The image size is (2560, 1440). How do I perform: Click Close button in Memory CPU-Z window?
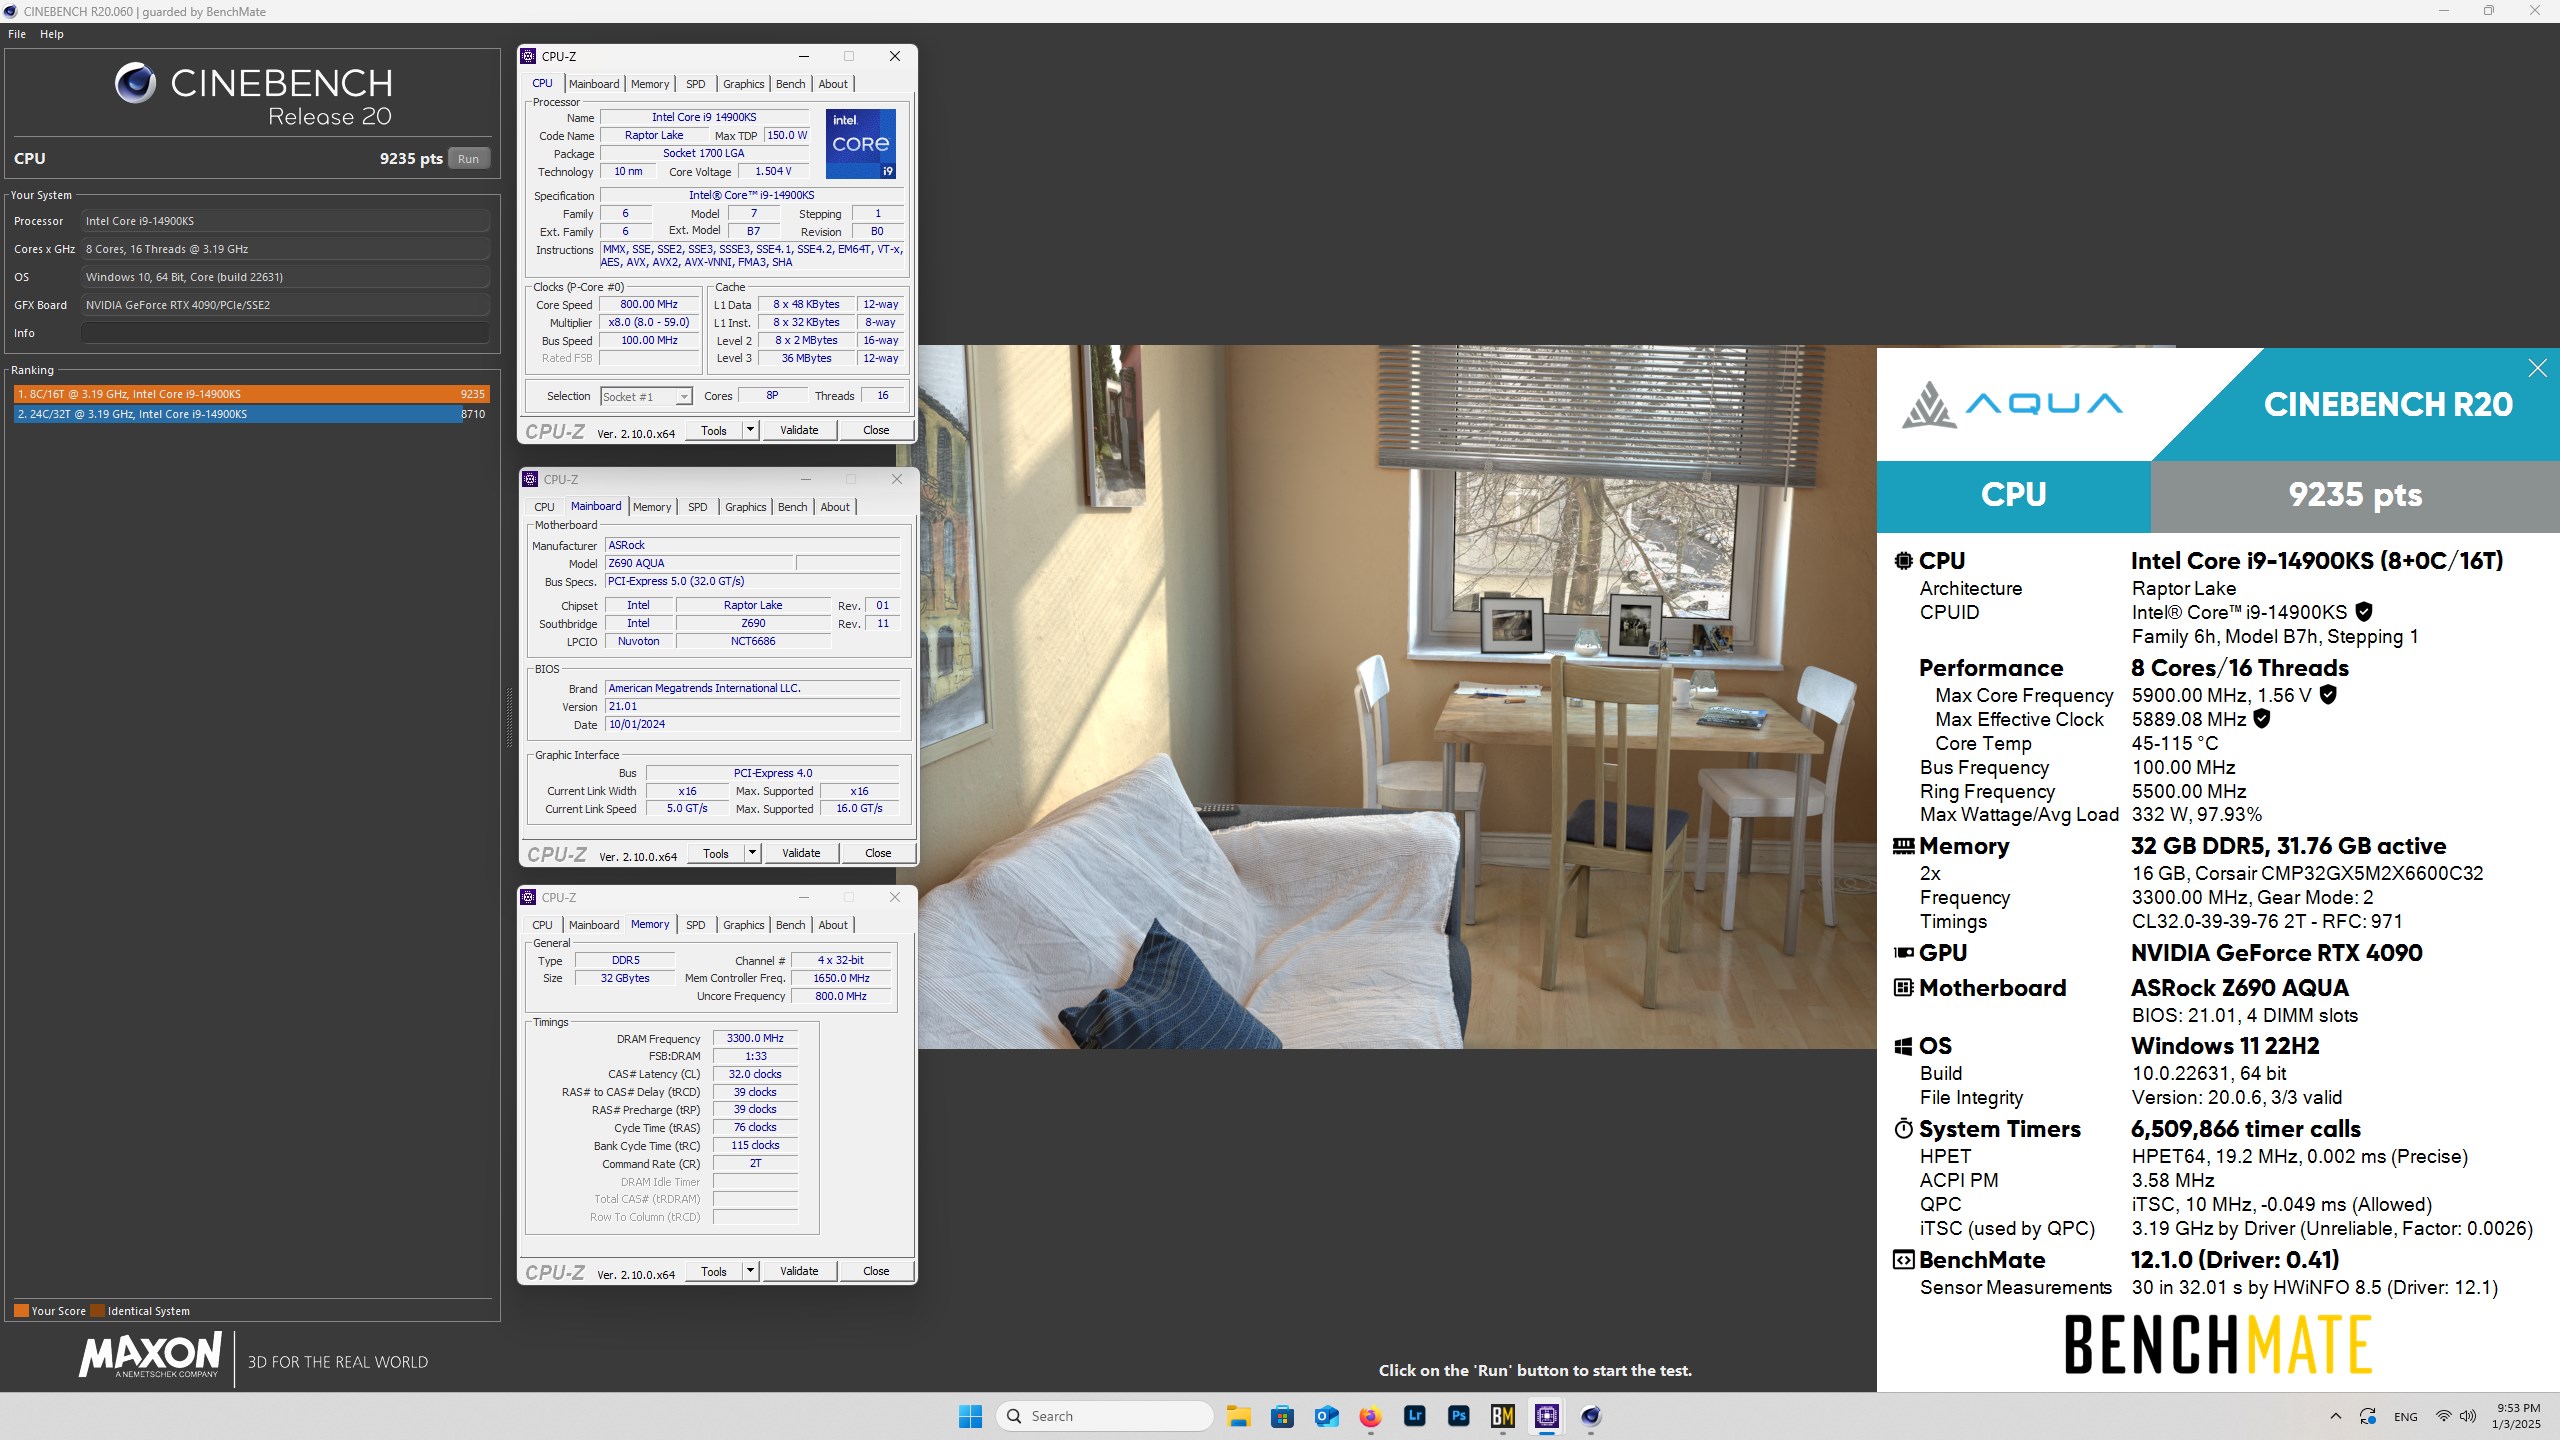876,1271
